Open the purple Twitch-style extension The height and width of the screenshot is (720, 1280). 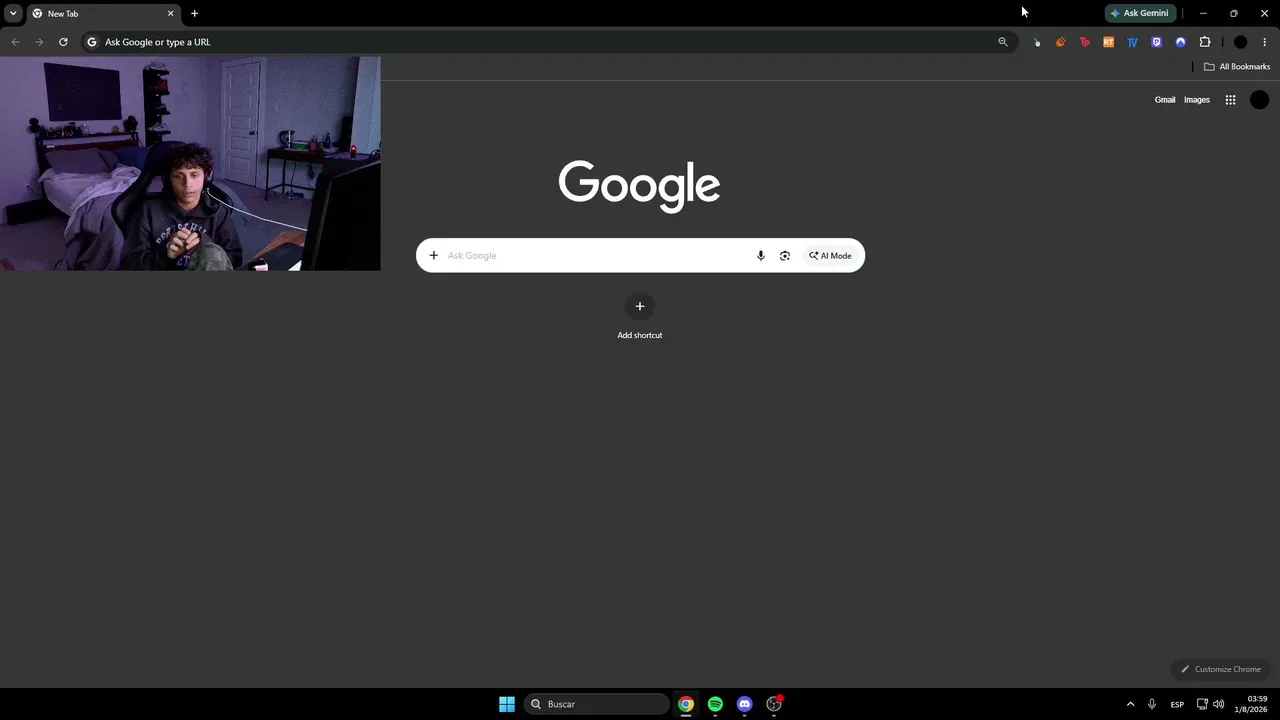(1157, 42)
